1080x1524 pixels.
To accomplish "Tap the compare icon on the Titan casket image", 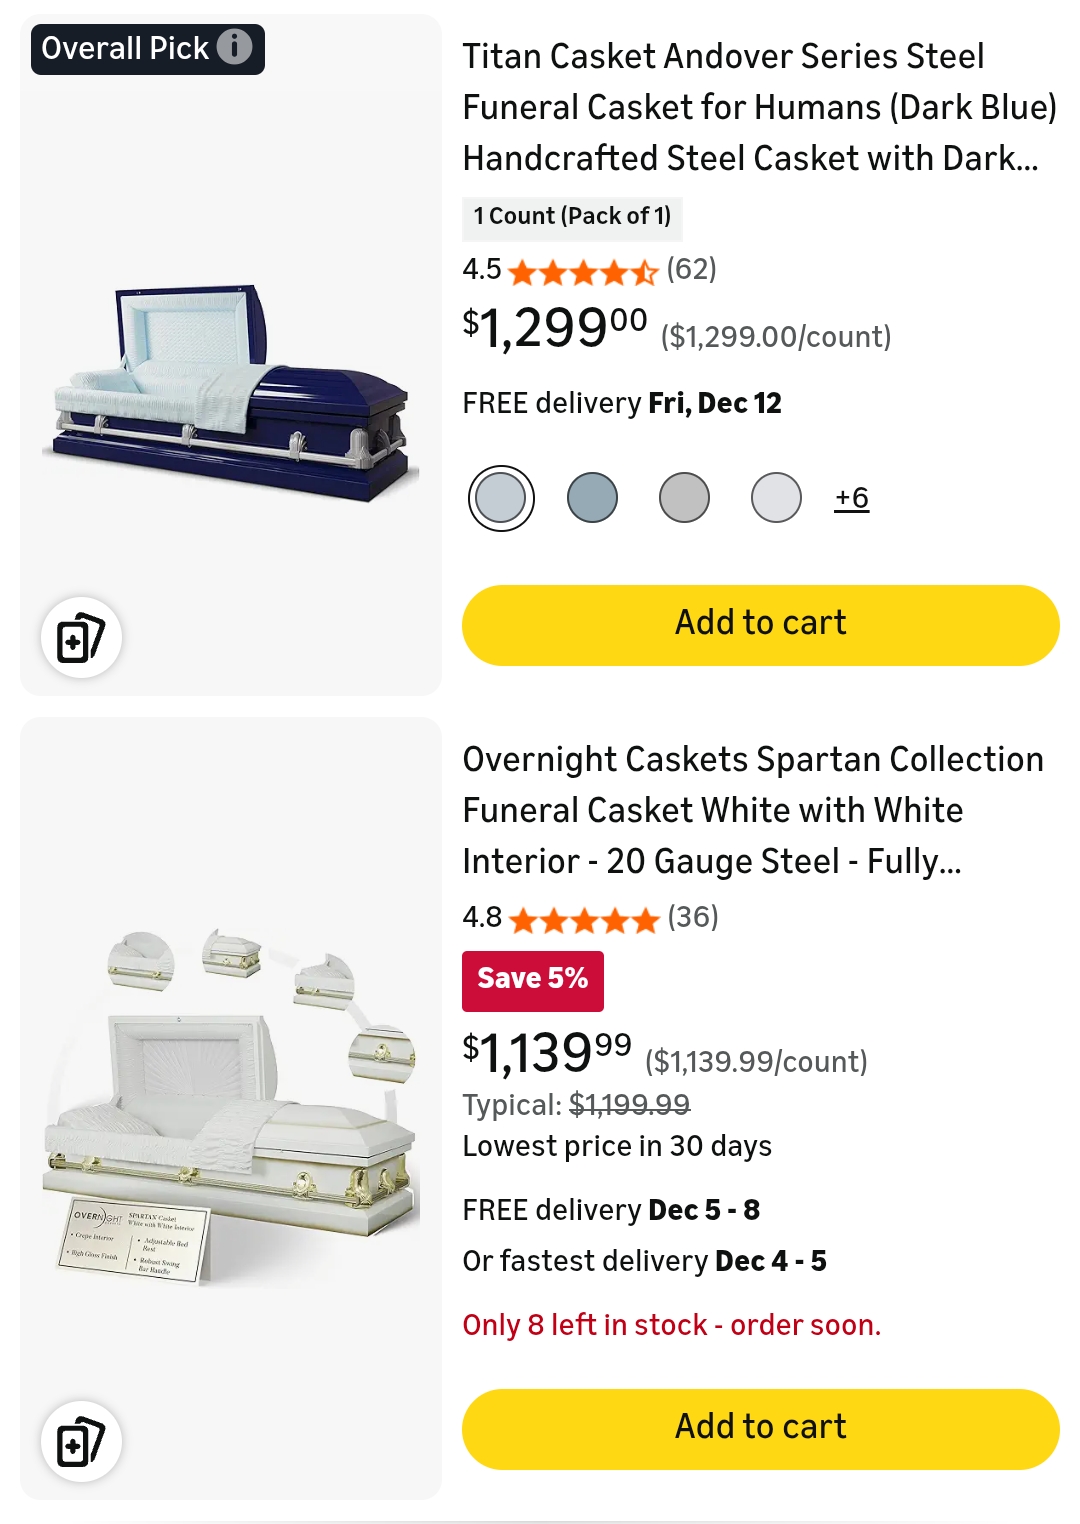I will (x=81, y=638).
